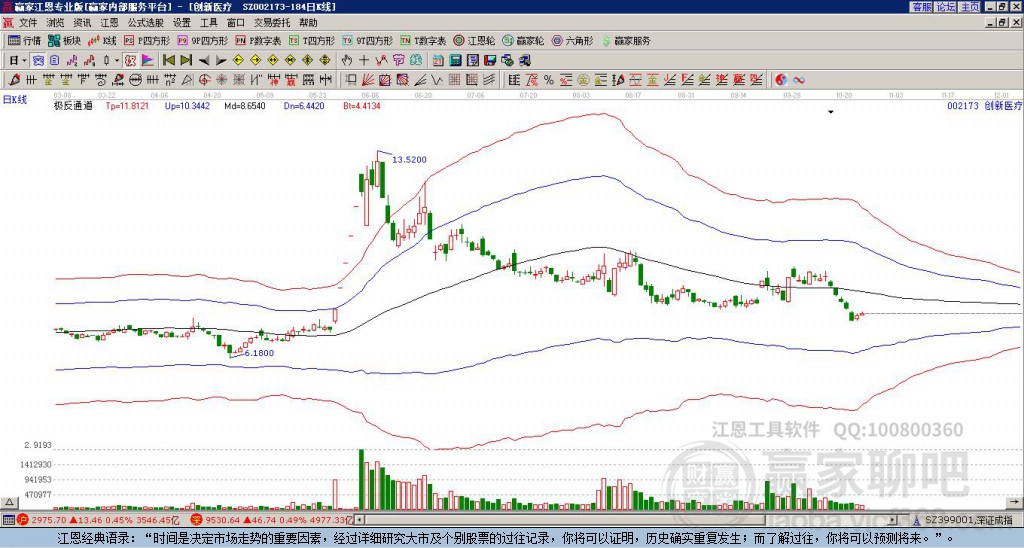The width and height of the screenshot is (1024, 548).
Task: Open the 交易委托 menu
Action: [272, 23]
